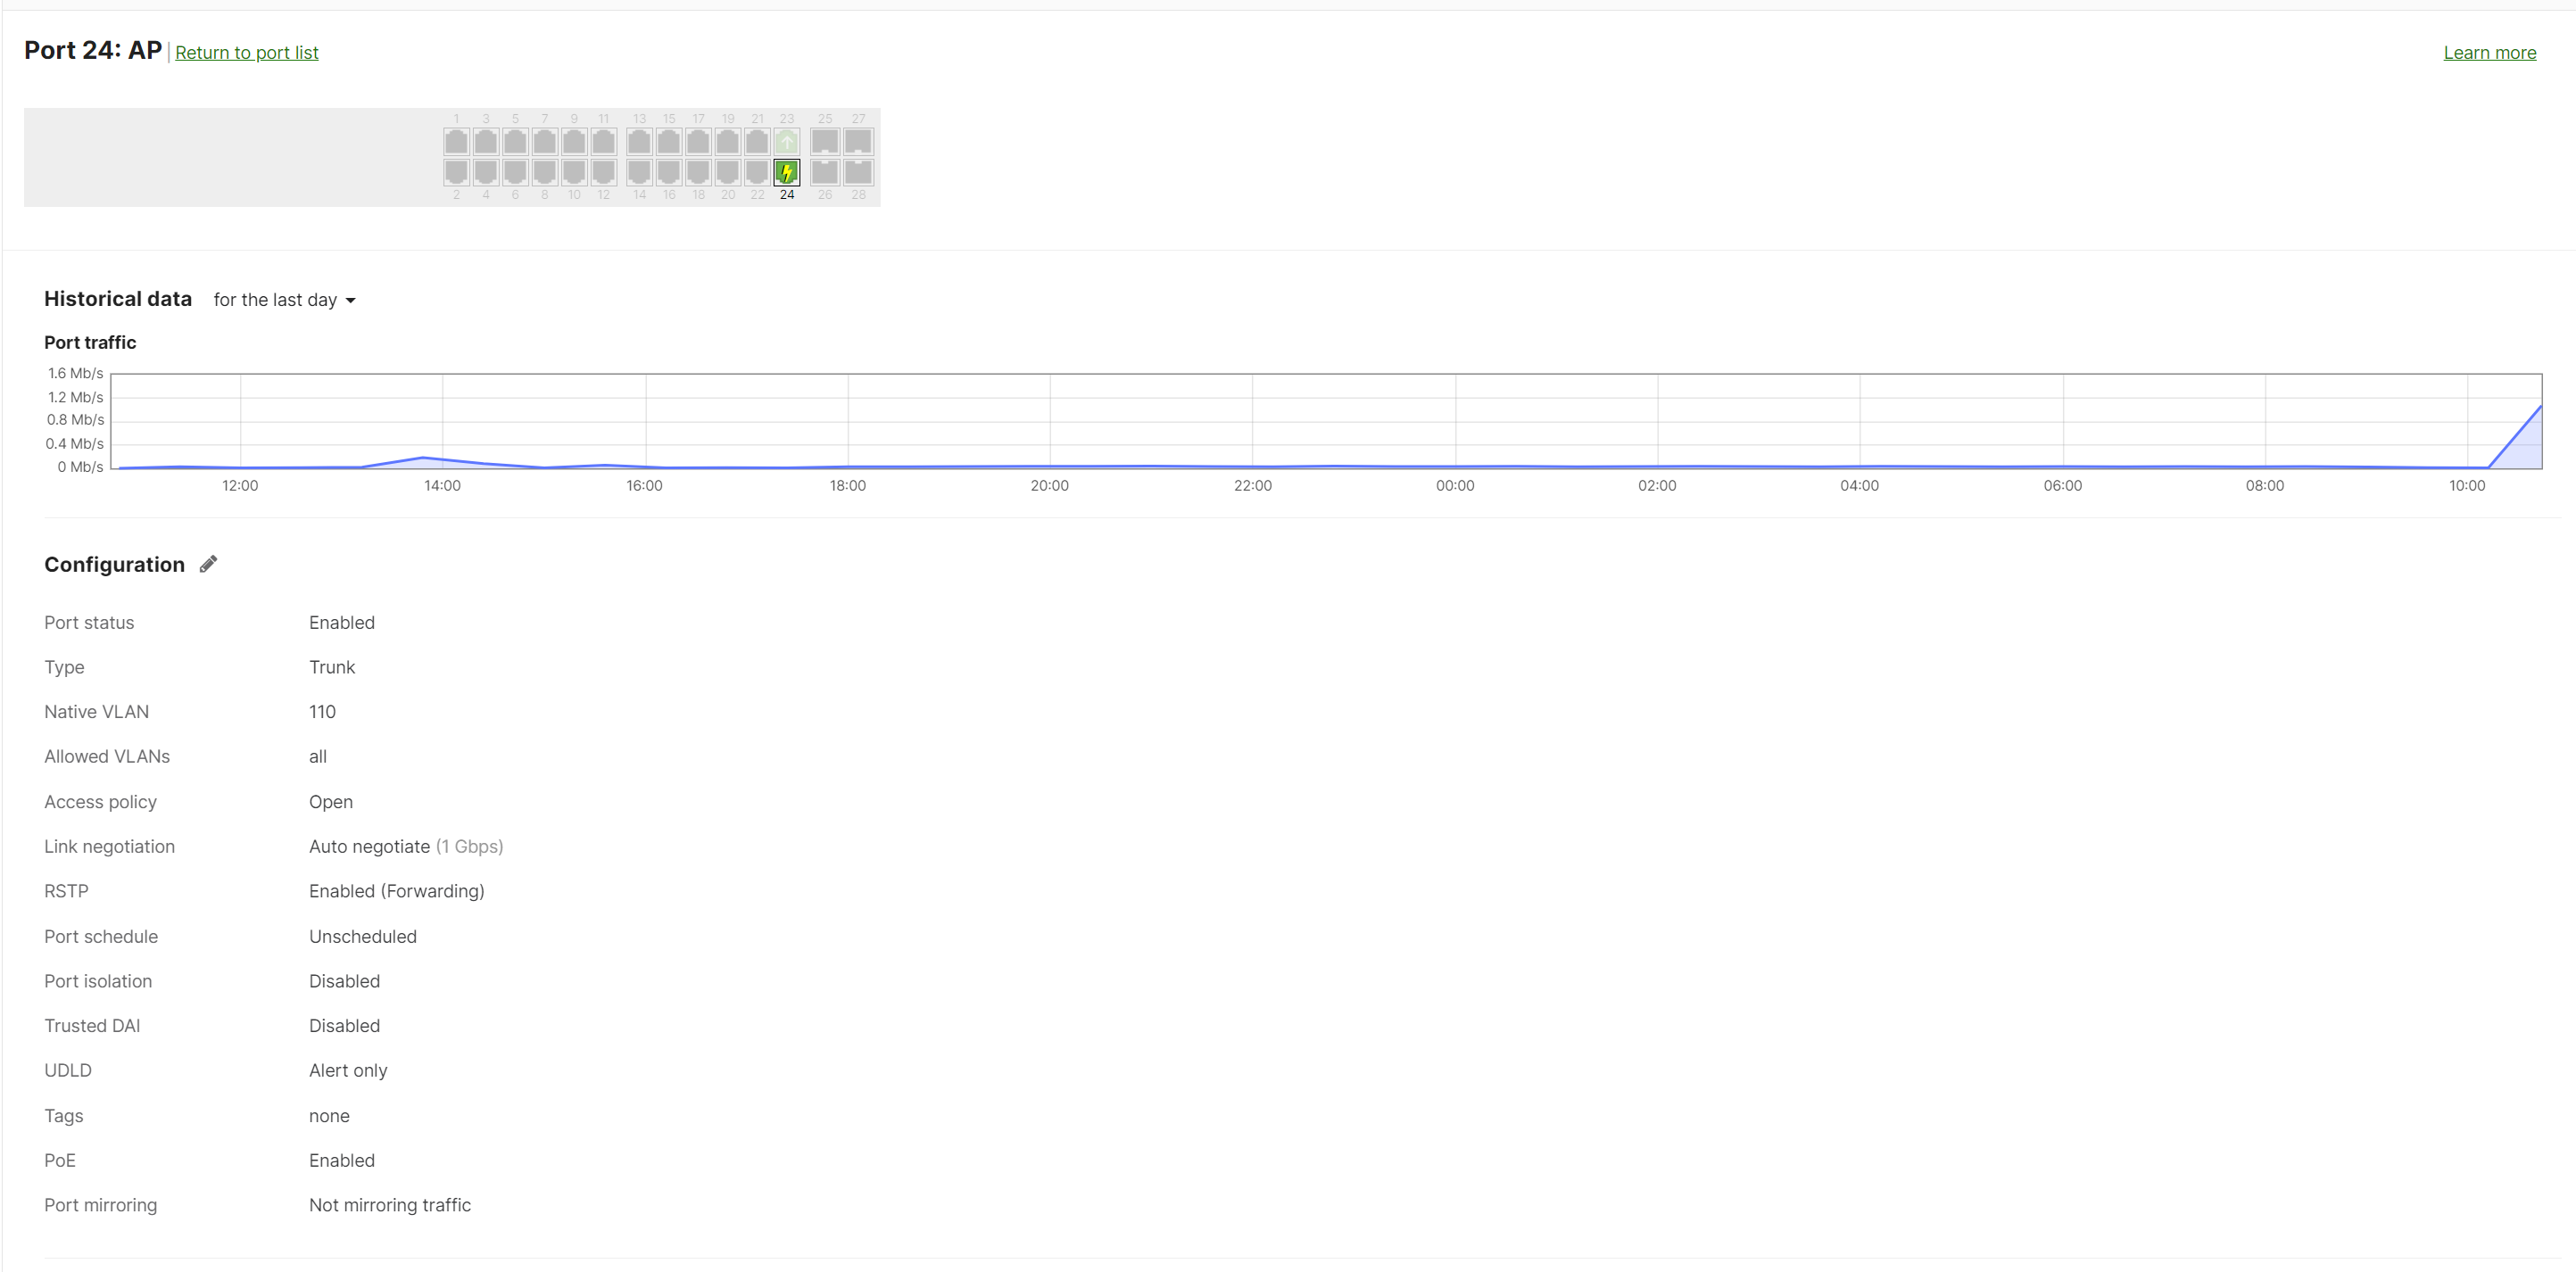Screen dimensions: 2576x1272
Task: Select port 1 on switch diagram
Action: (456, 141)
